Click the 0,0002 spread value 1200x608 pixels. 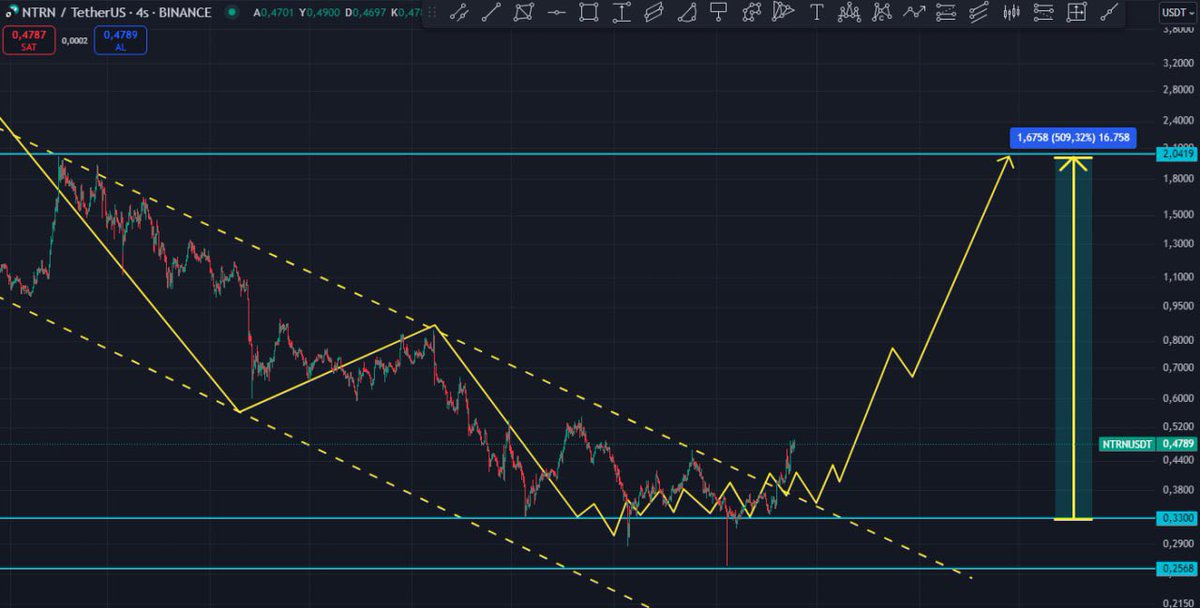coord(75,40)
